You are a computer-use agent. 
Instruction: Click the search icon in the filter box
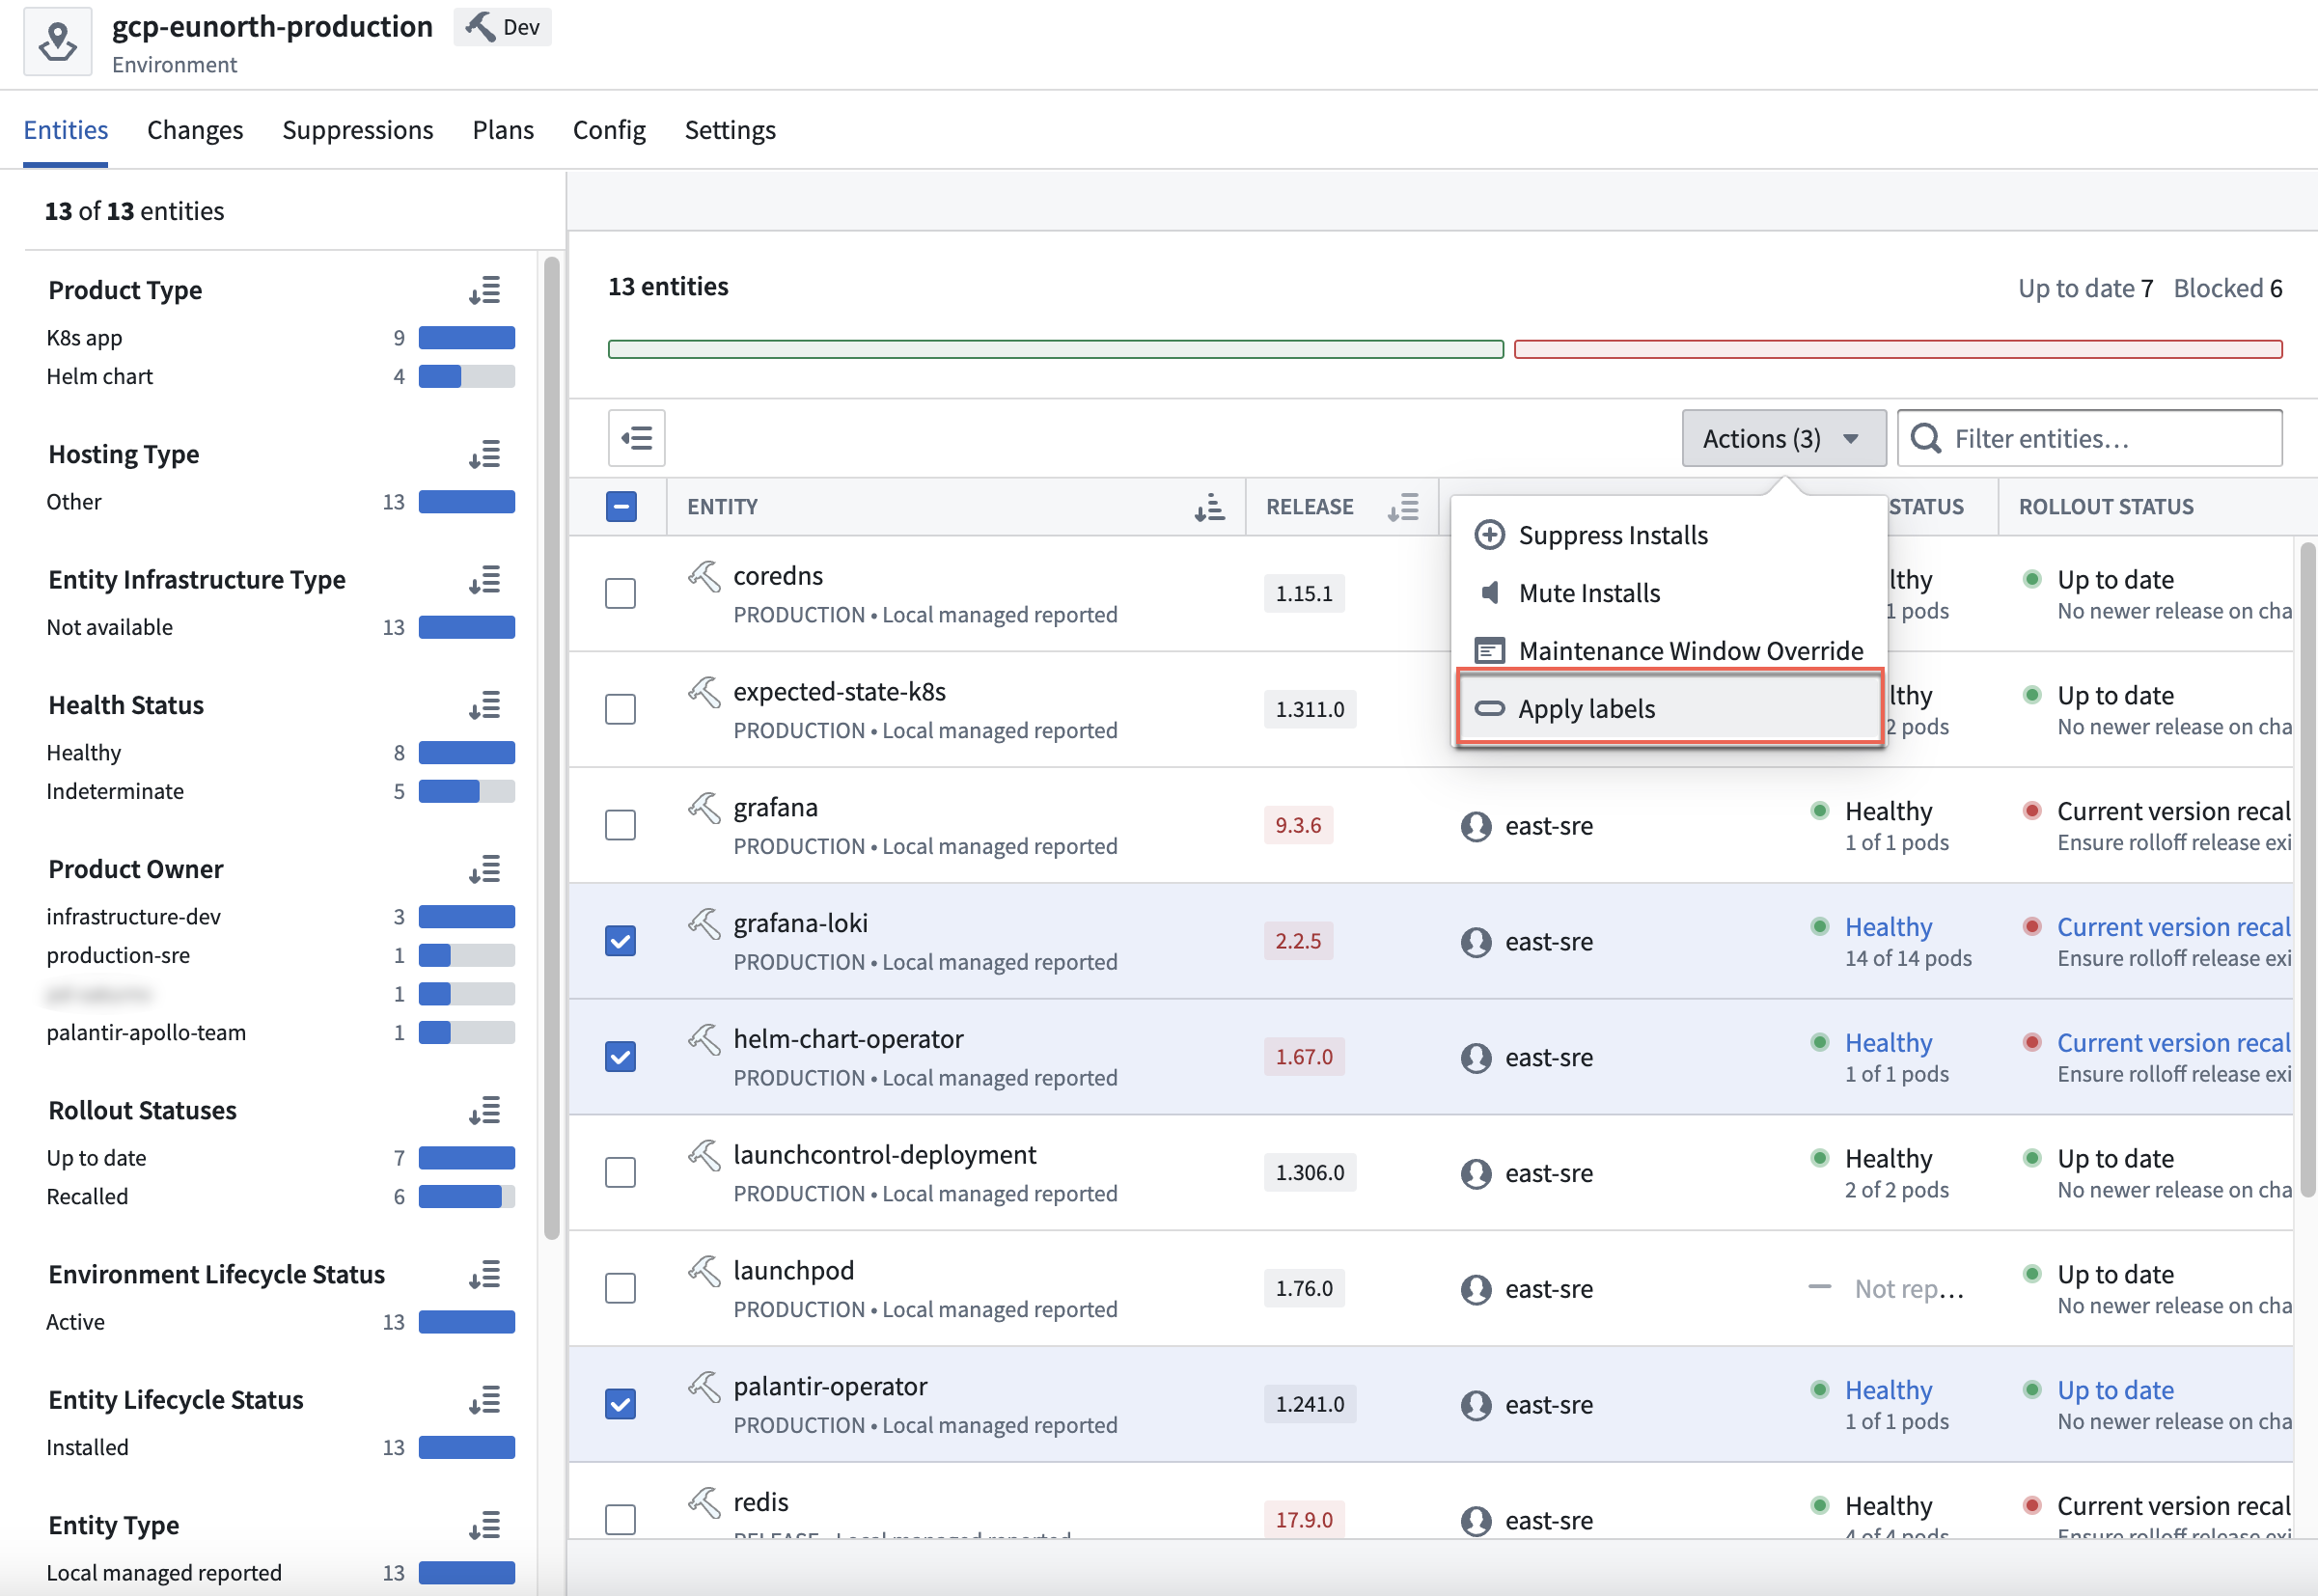click(x=1926, y=438)
